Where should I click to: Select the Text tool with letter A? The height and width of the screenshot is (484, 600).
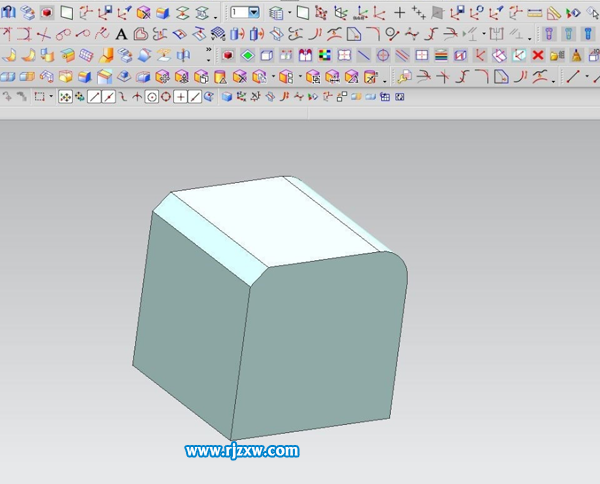coord(121,34)
